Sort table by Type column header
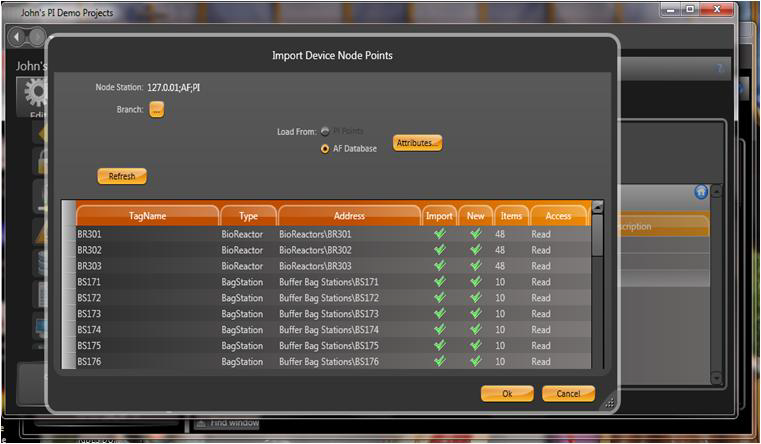 (247, 216)
